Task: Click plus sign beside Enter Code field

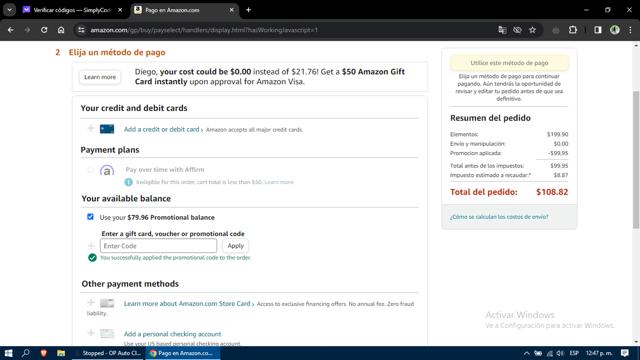Action: pyautogui.click(x=91, y=246)
